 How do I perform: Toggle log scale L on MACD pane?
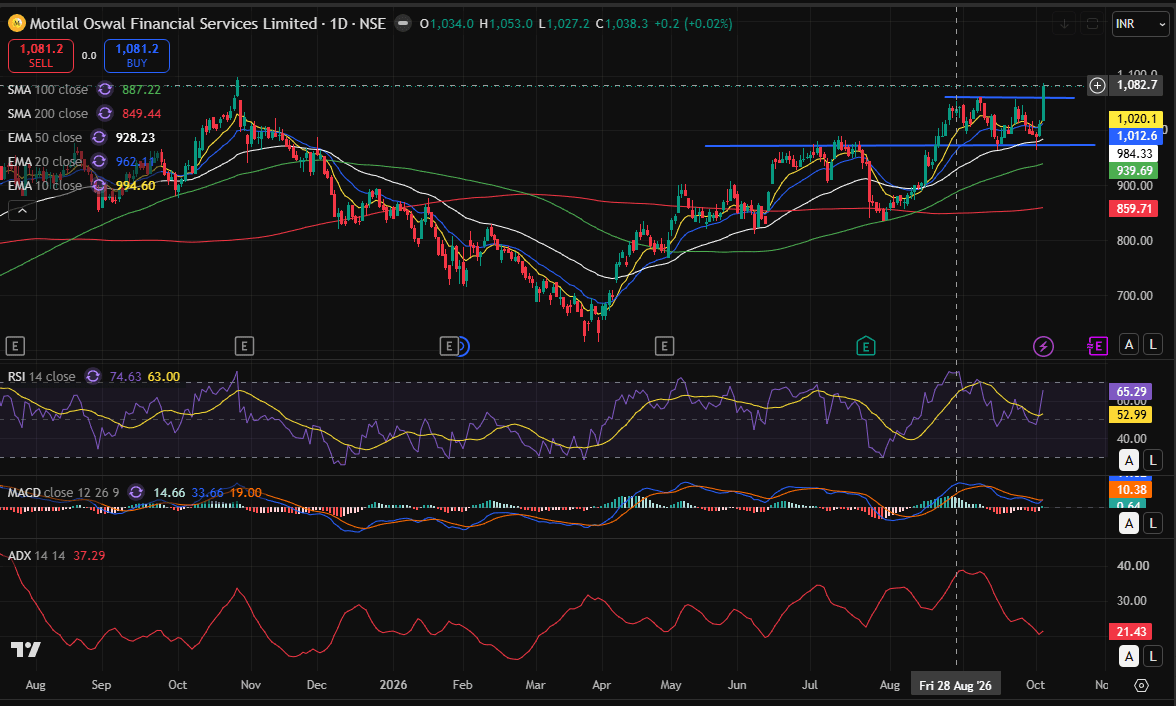[1153, 523]
